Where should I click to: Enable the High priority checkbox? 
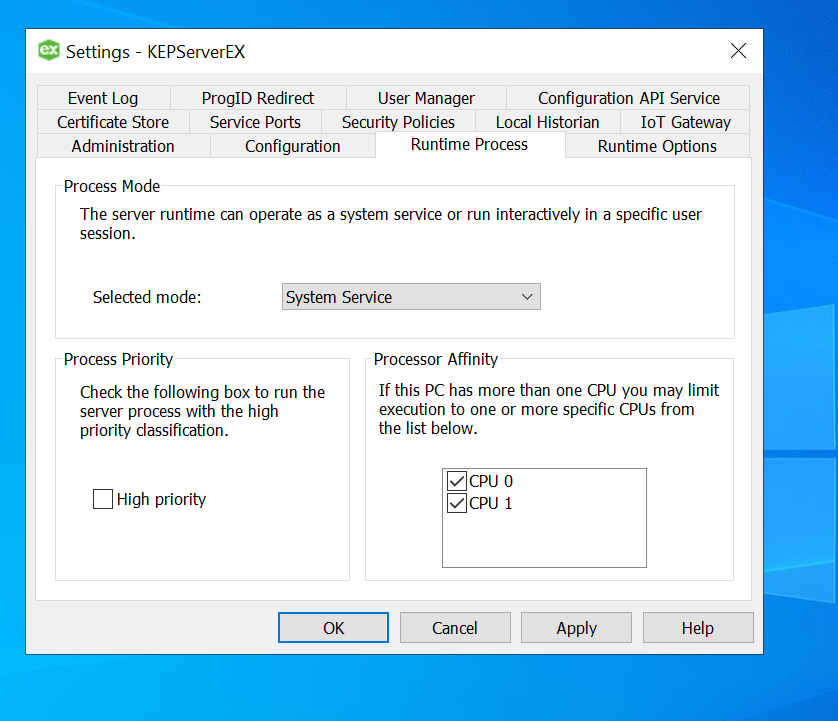tap(103, 499)
